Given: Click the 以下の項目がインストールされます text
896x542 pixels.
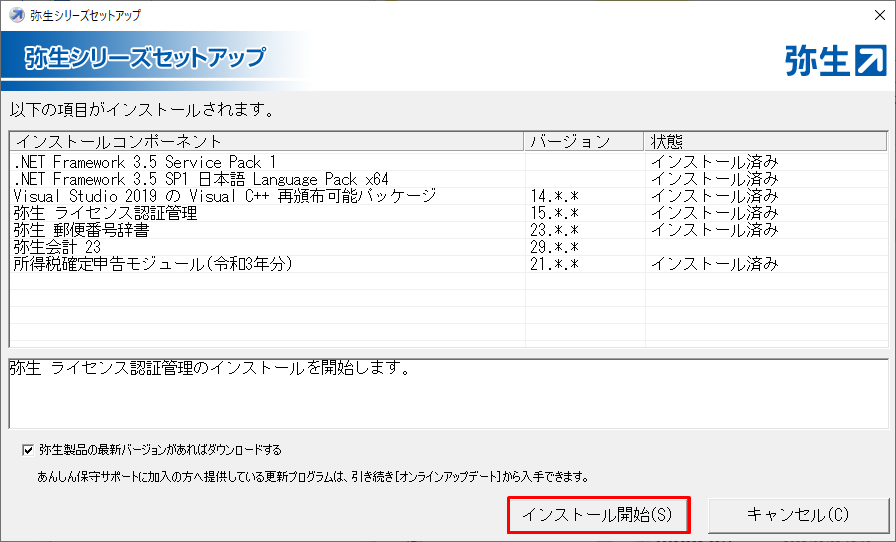Looking at the screenshot, I should tap(142, 110).
